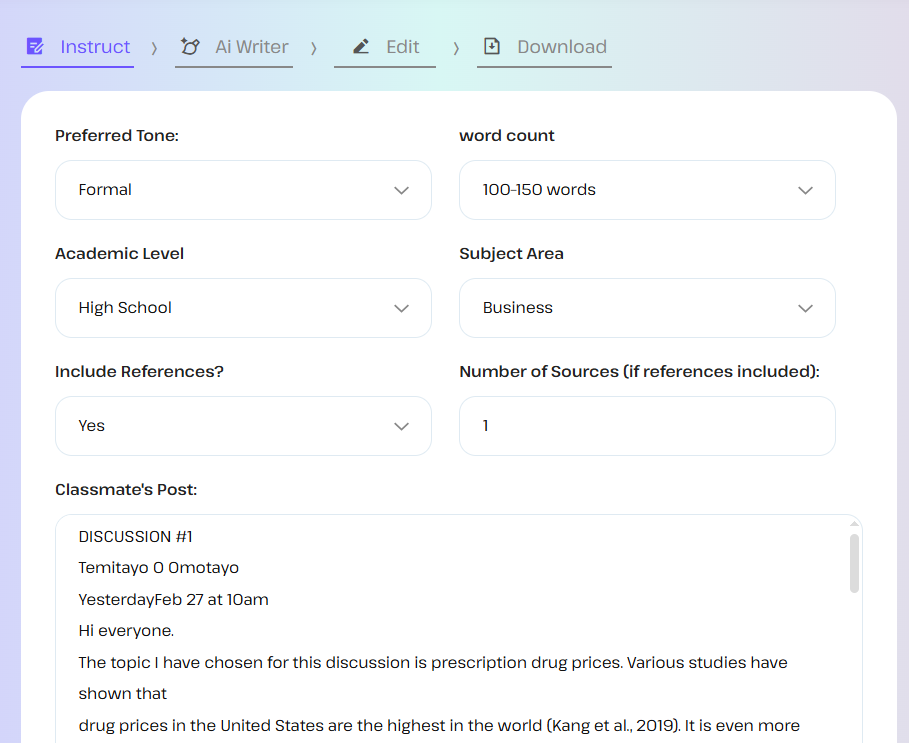
Task: Open the Preferred Tone dropdown showing Formal
Action: [243, 190]
